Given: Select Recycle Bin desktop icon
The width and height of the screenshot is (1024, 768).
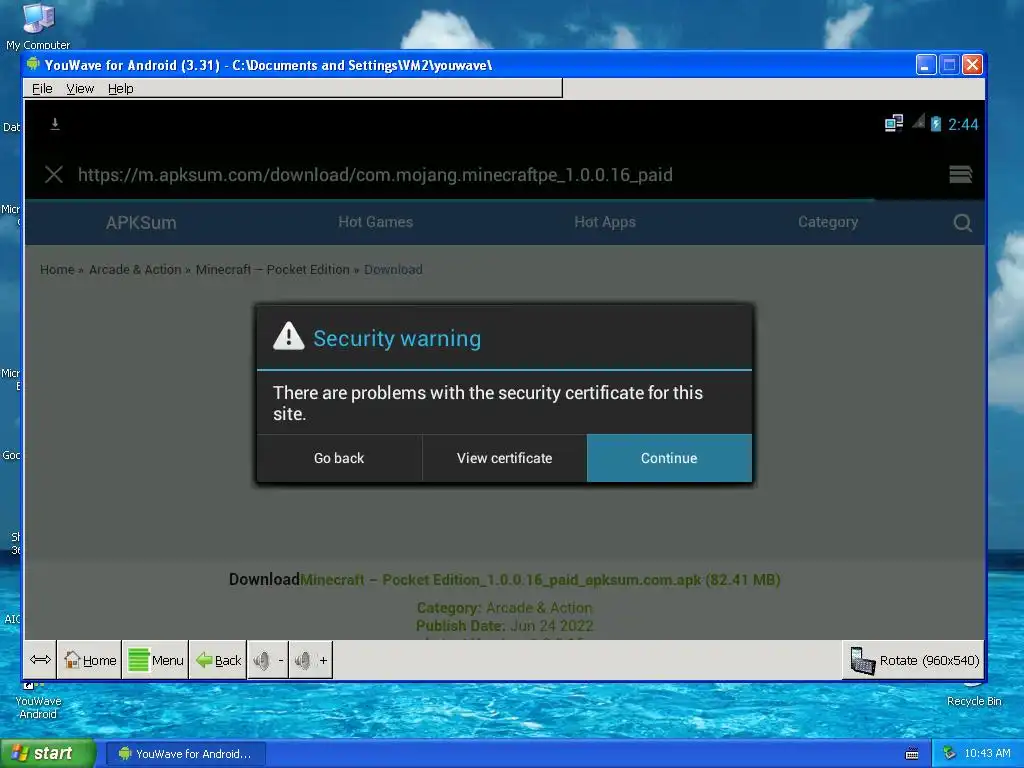Looking at the screenshot, I should (x=974, y=696).
